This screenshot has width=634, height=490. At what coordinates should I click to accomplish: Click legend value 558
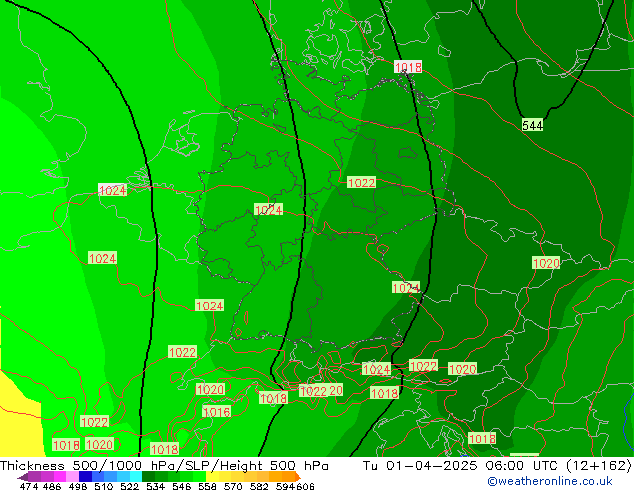click(x=207, y=486)
